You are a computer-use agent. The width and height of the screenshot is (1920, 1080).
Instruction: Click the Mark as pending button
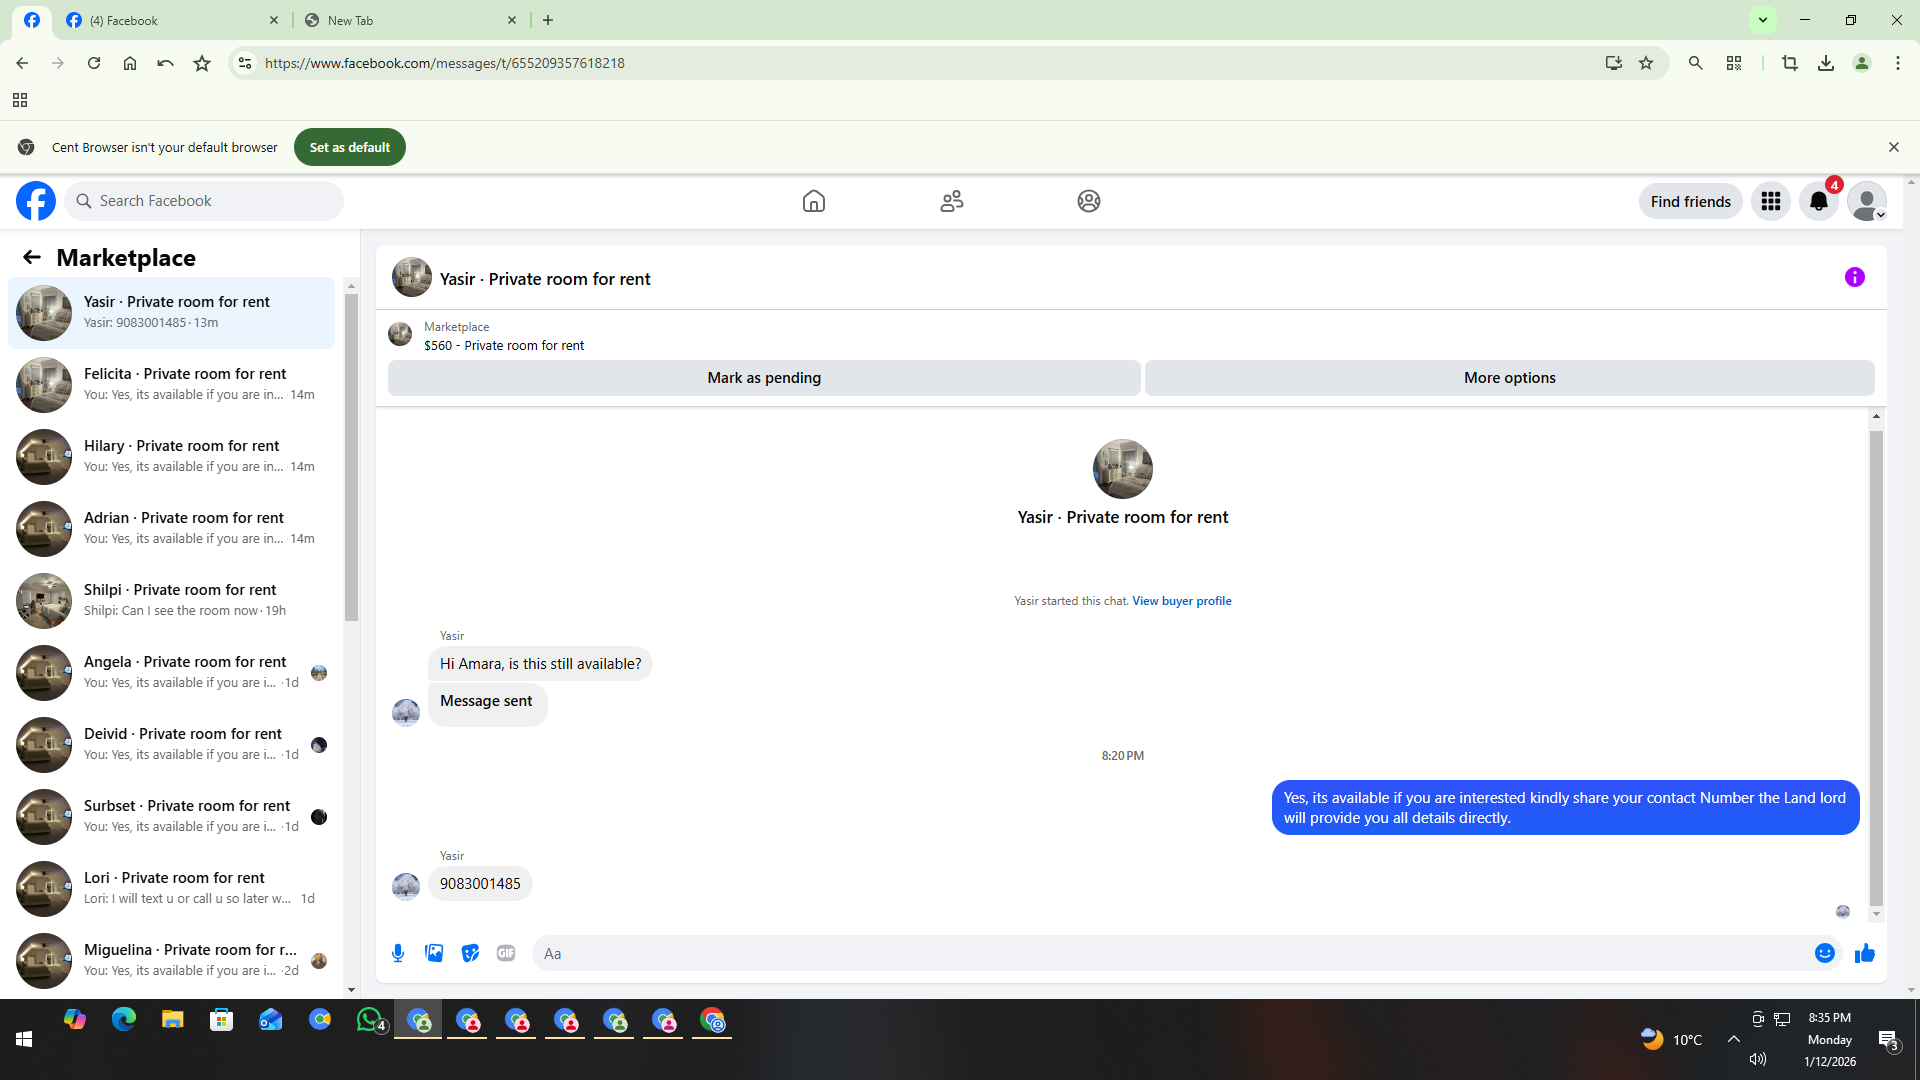(x=764, y=378)
